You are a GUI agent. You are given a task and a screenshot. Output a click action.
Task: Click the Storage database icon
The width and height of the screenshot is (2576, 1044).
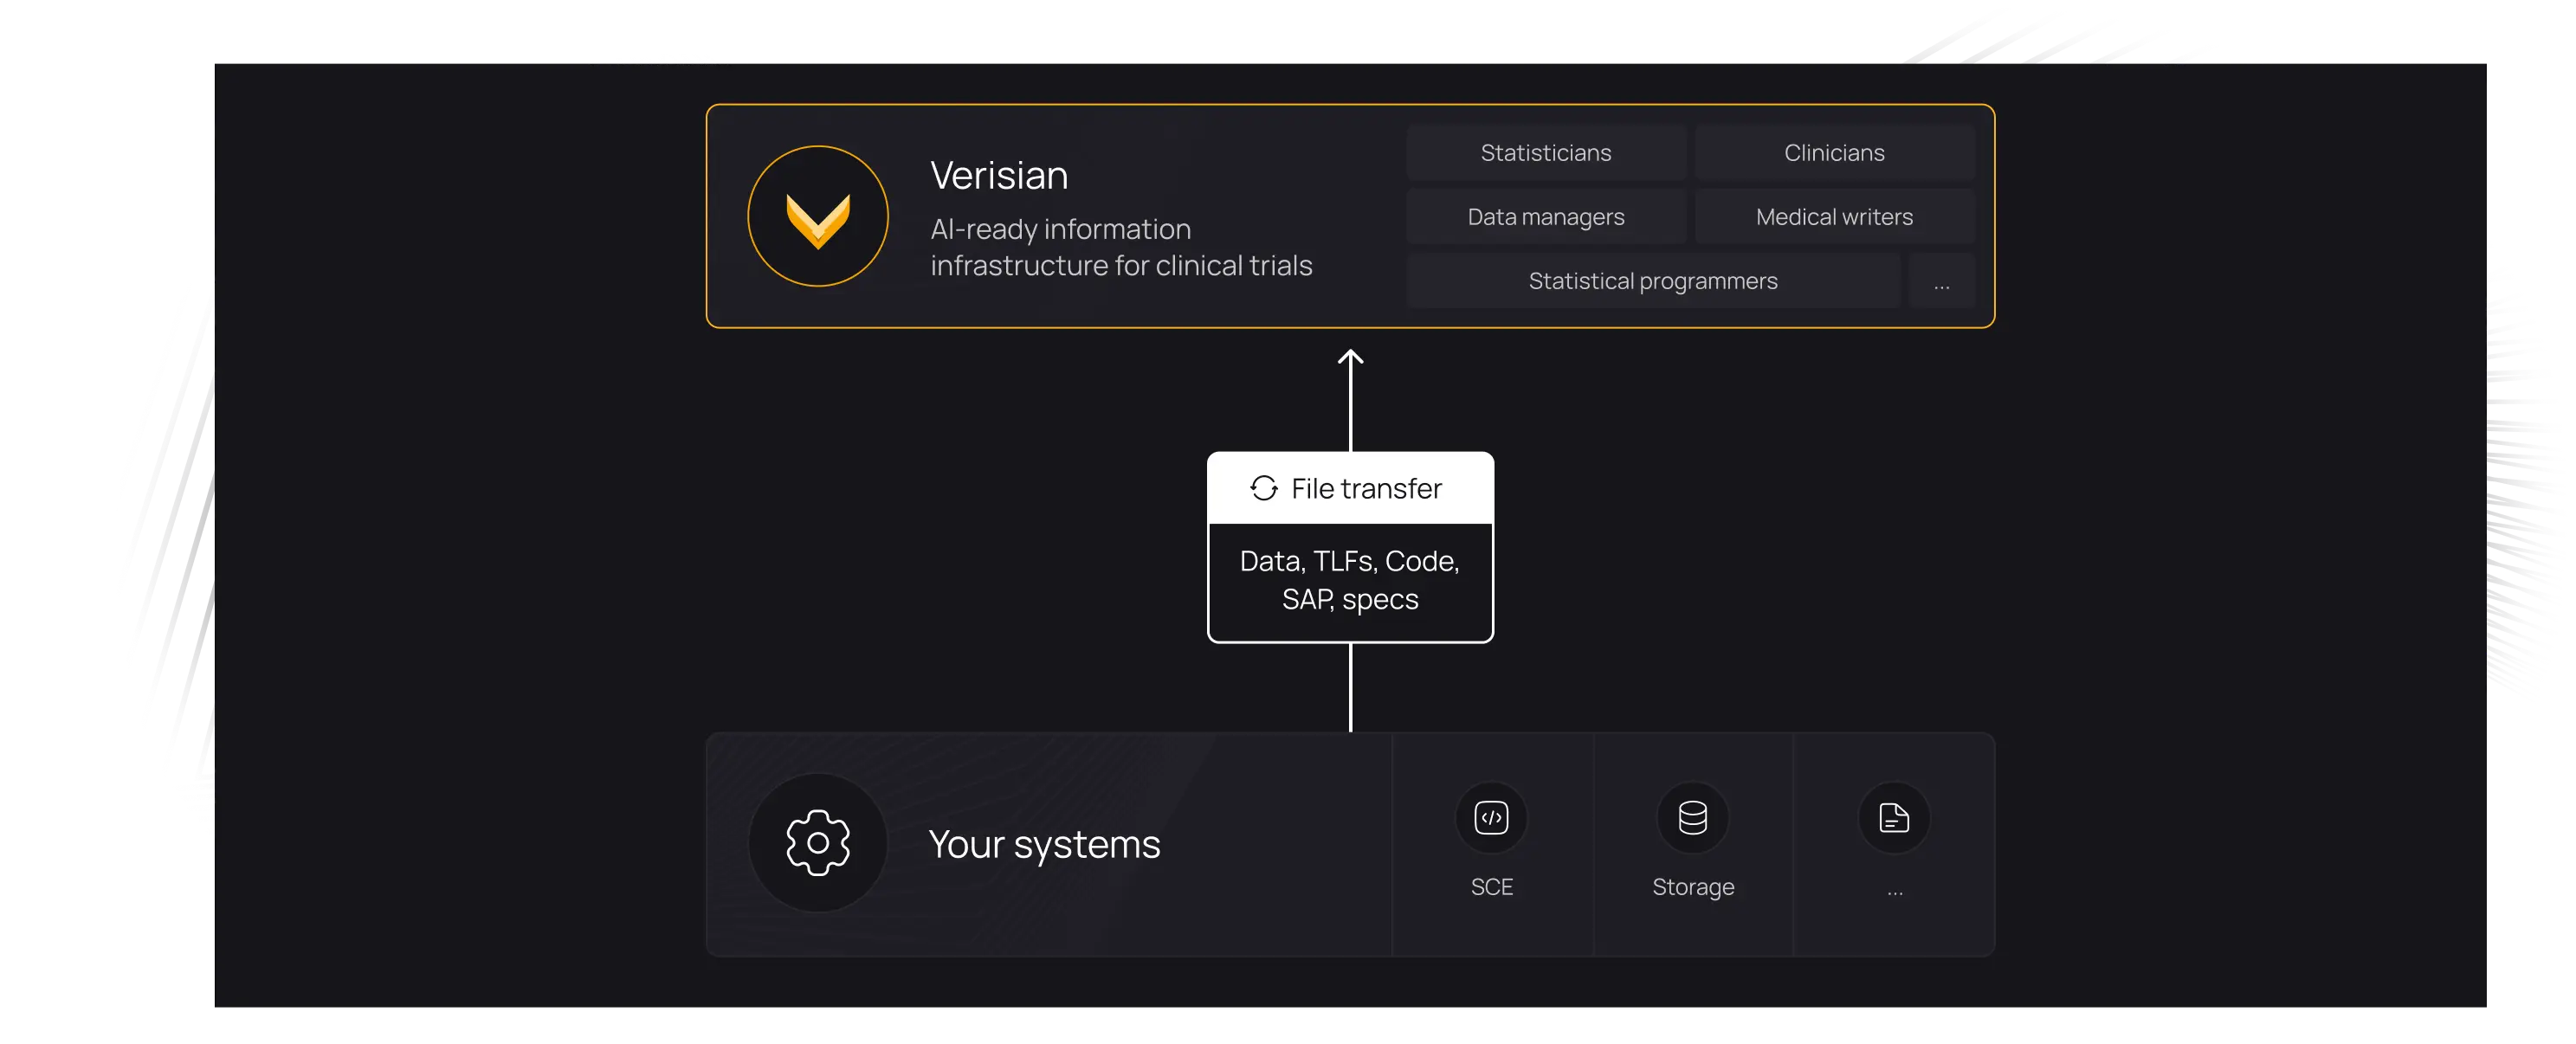[x=1692, y=818]
